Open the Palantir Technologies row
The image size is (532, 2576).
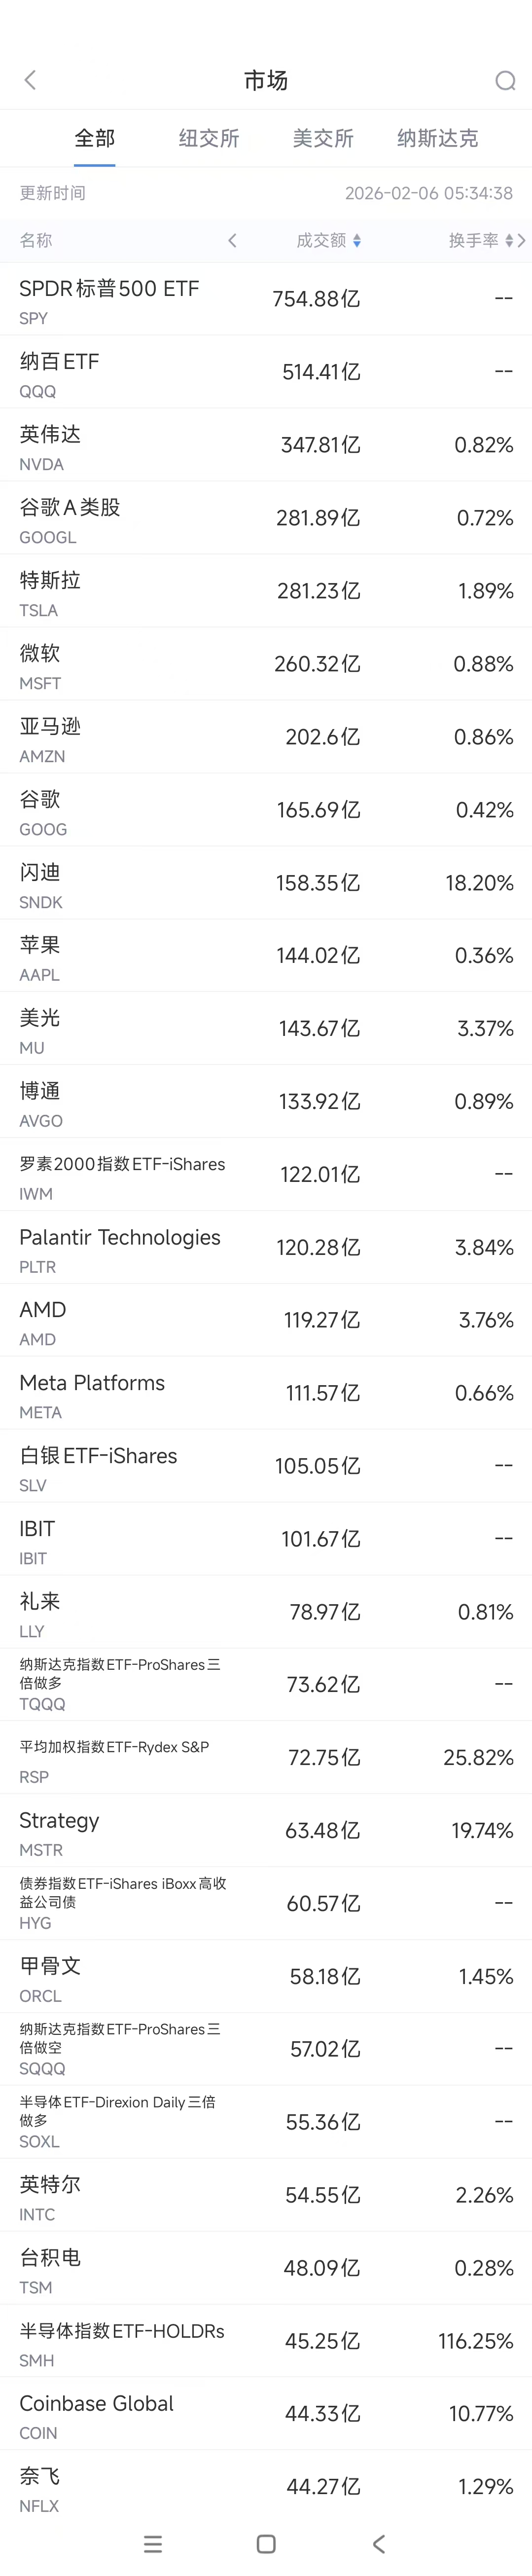266,1247
